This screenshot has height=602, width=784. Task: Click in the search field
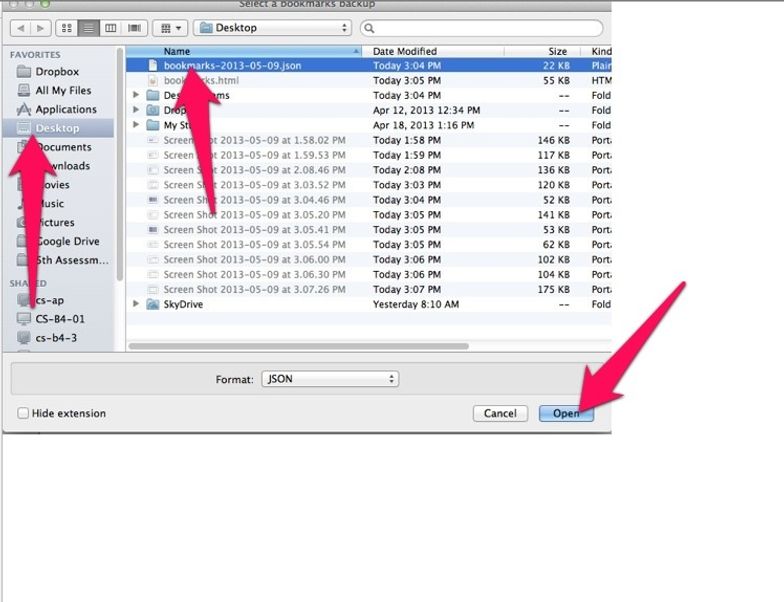pos(485,28)
